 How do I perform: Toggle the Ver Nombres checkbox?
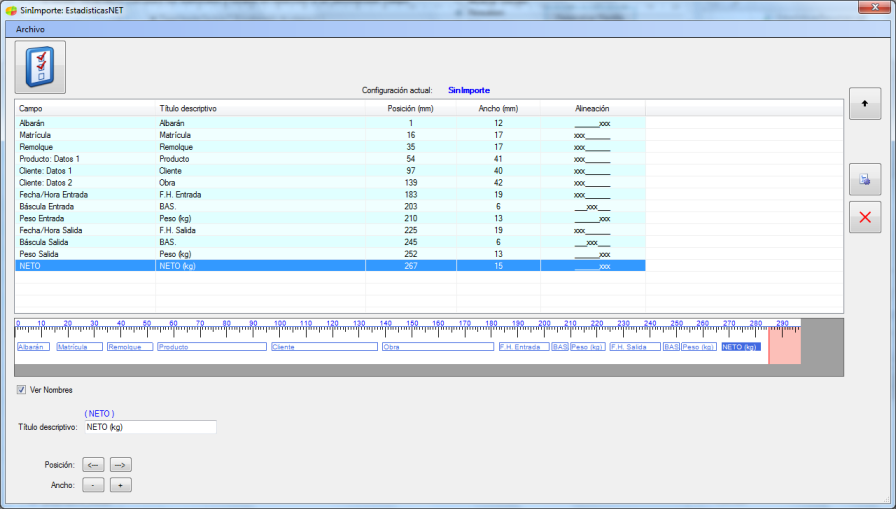coord(21,390)
